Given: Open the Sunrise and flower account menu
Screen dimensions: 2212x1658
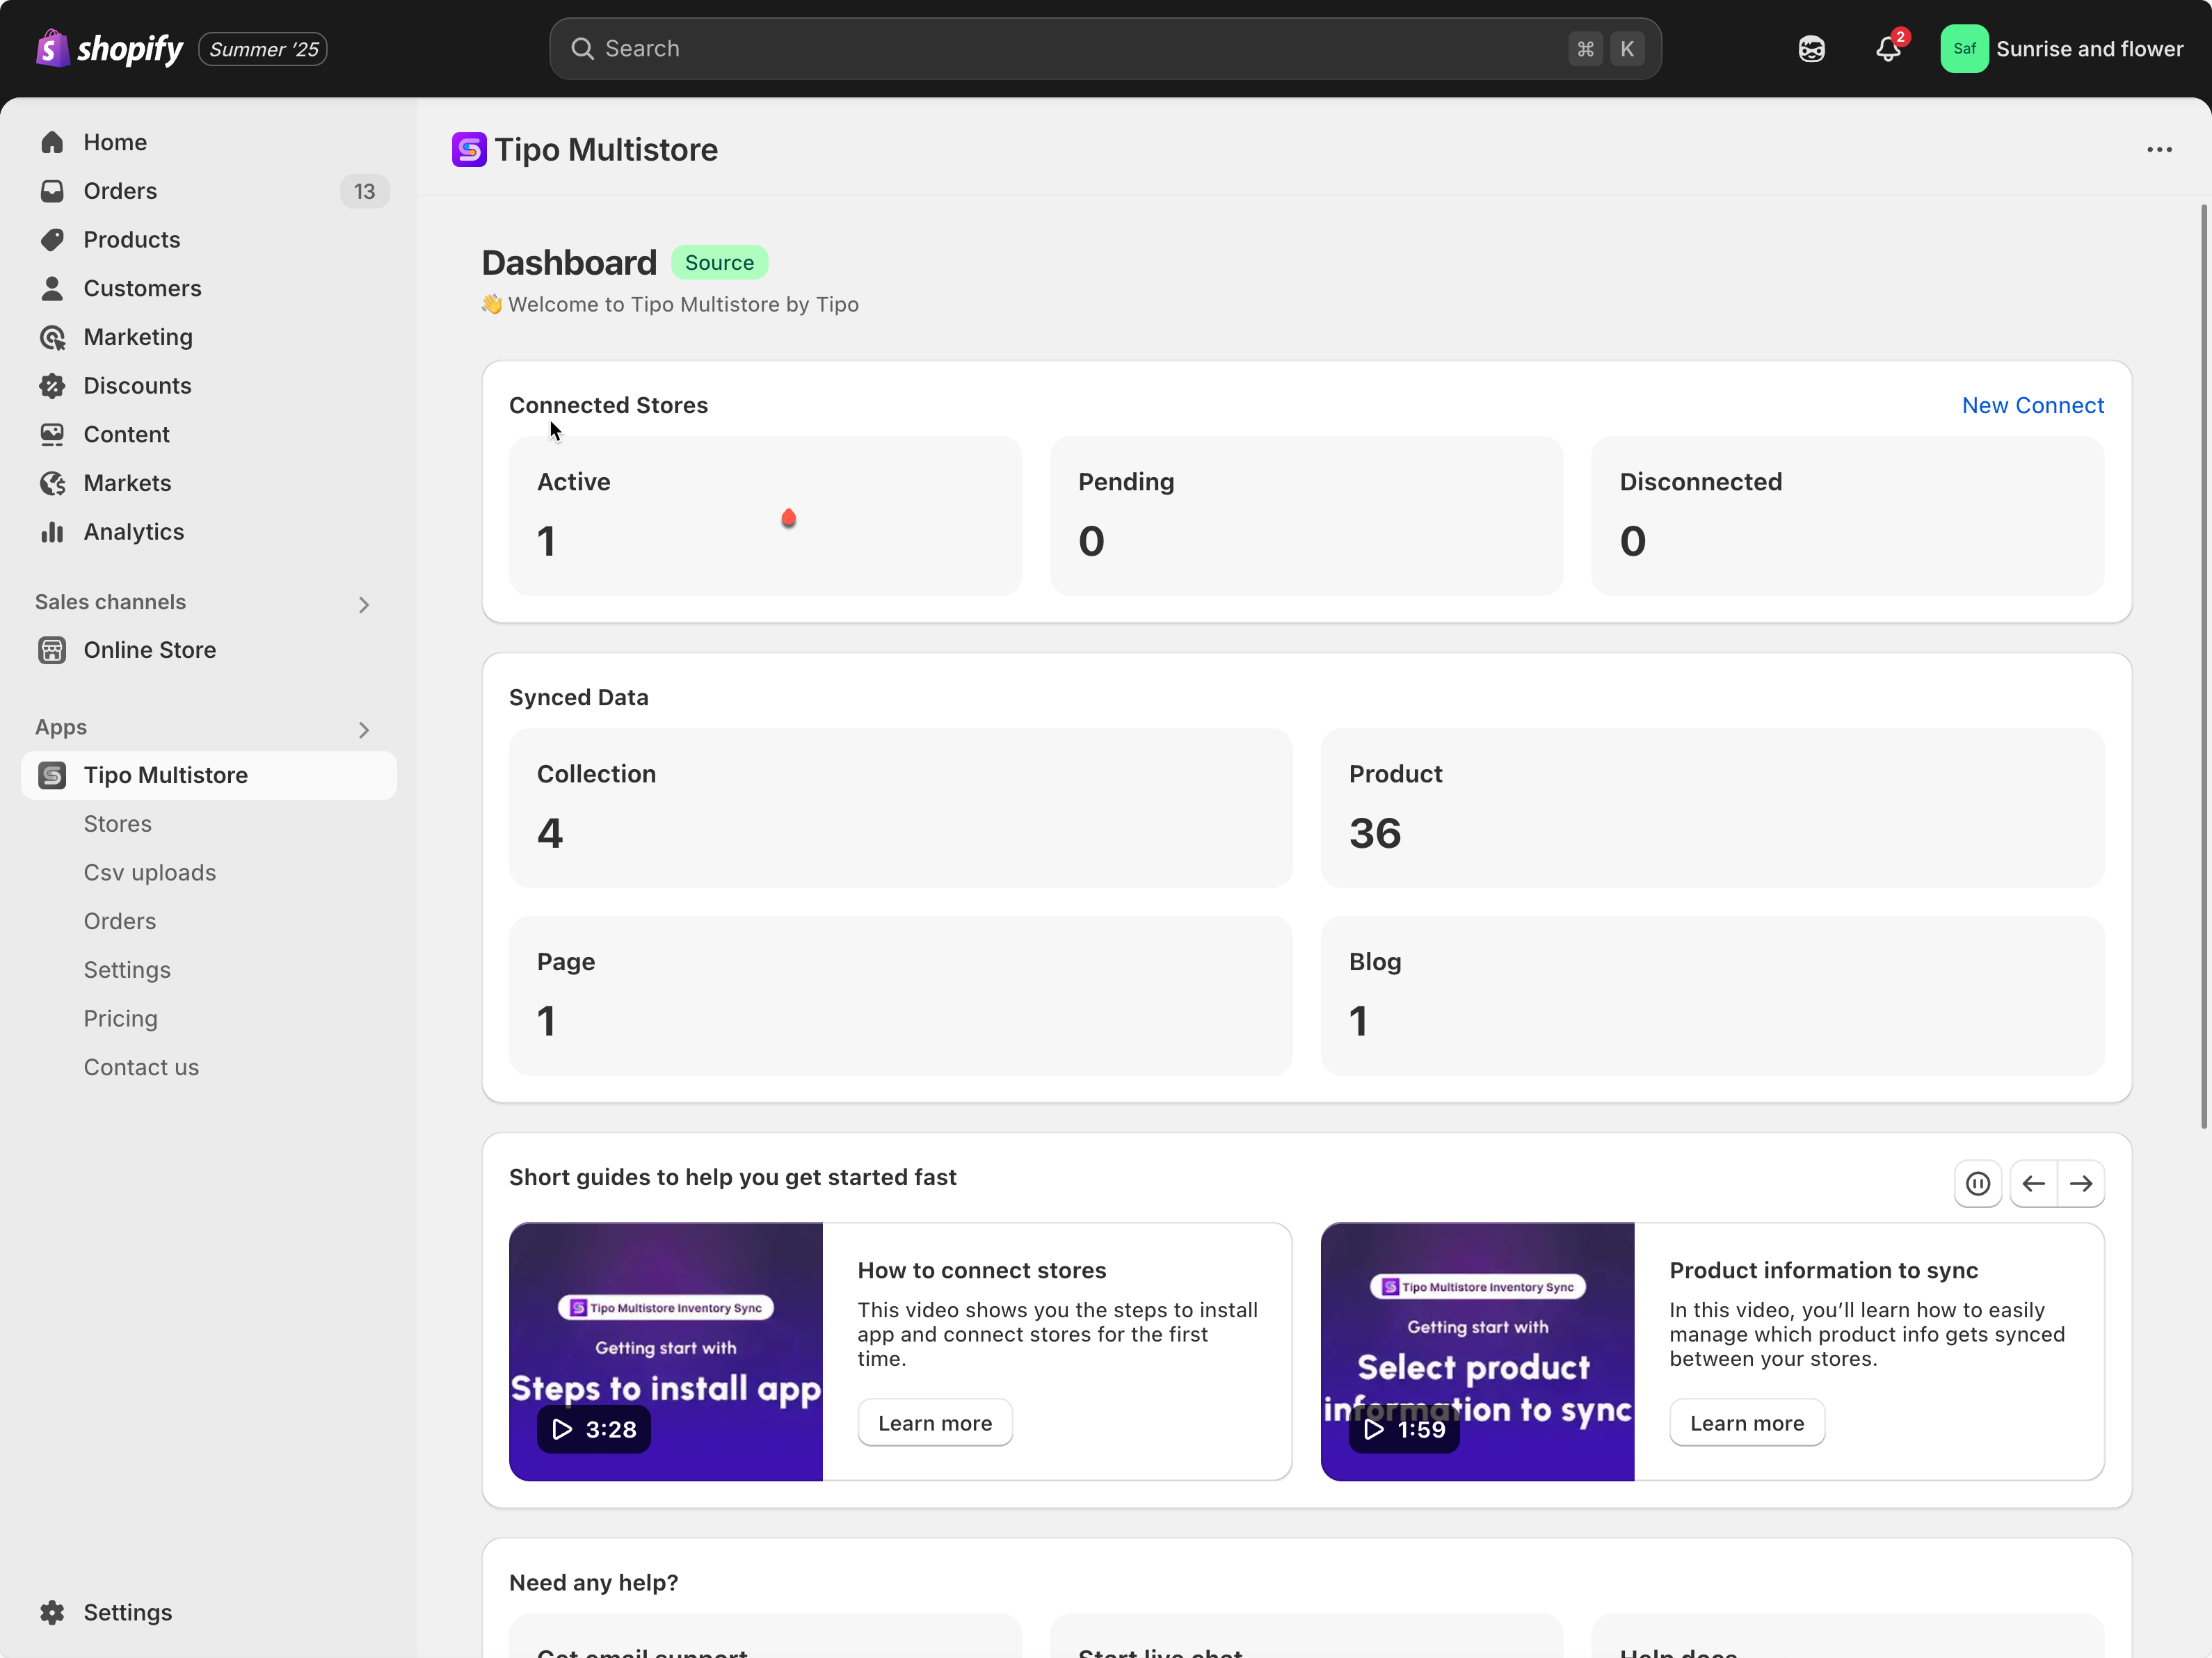Looking at the screenshot, I should pyautogui.click(x=2061, y=49).
